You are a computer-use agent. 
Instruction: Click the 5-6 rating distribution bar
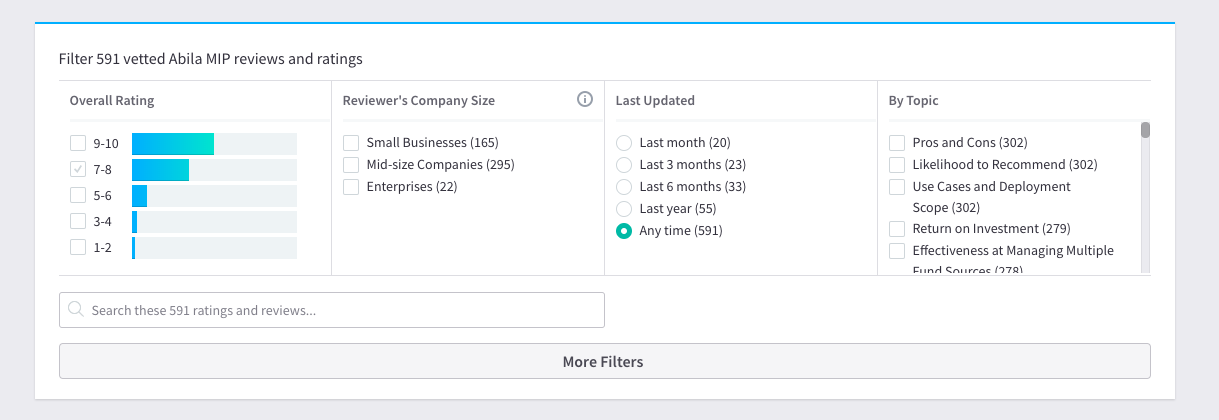coord(214,196)
